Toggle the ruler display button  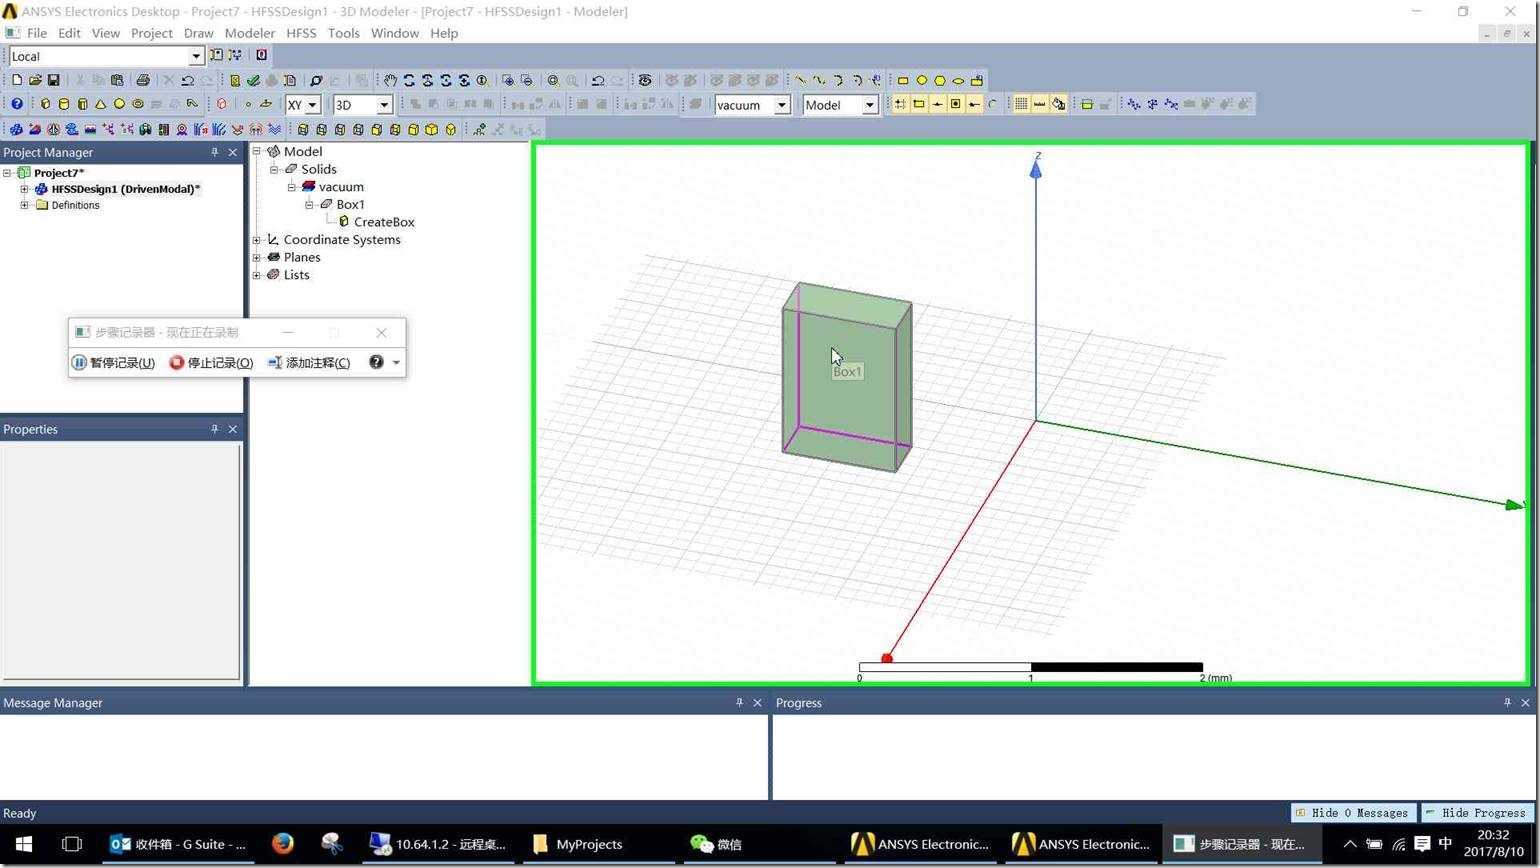pos(1040,104)
